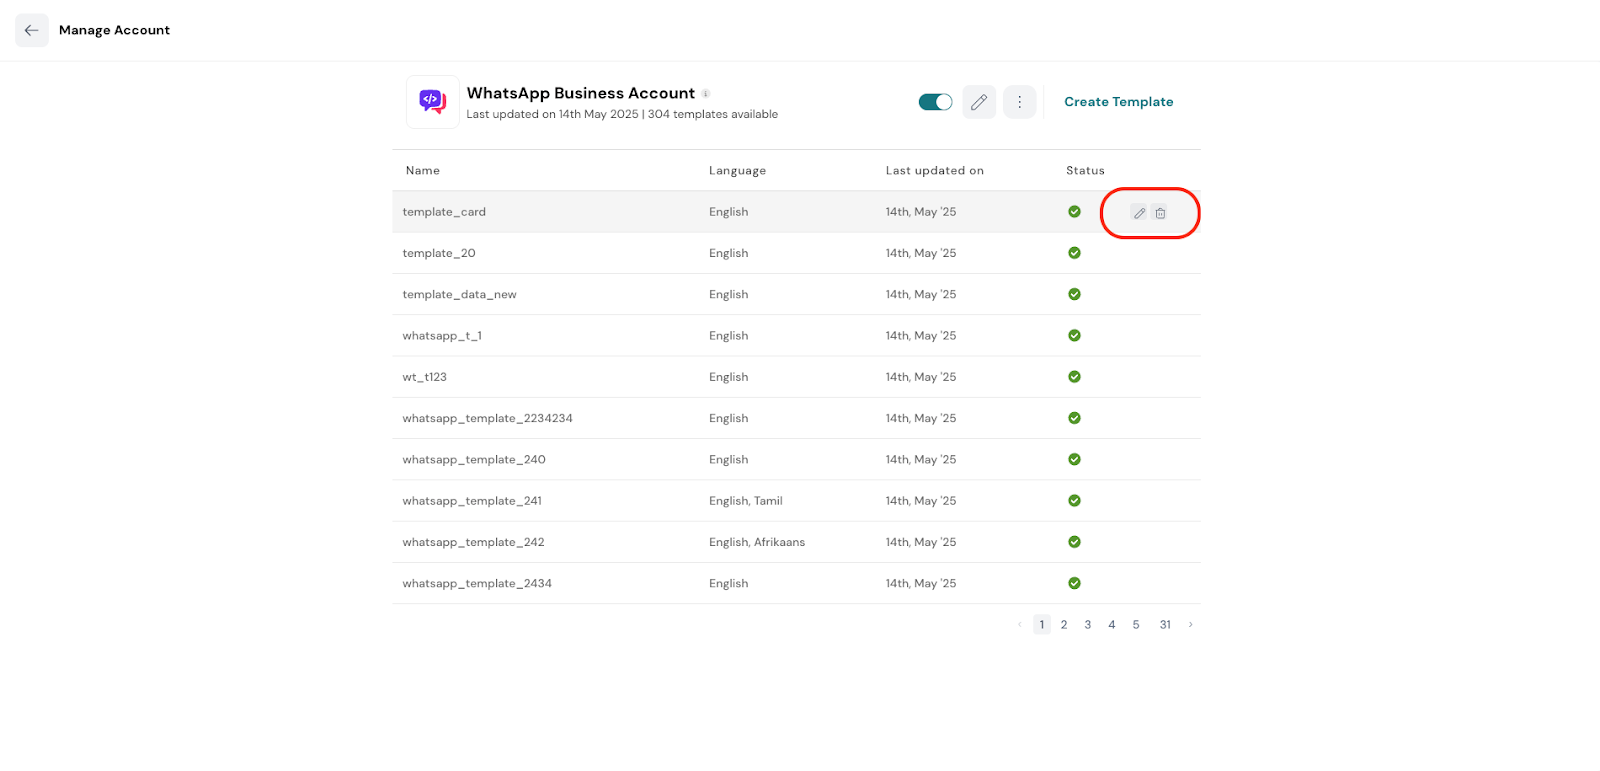Image resolution: width=1600 pixels, height=771 pixels.
Task: Go to page 2 of templates
Action: coord(1064,625)
